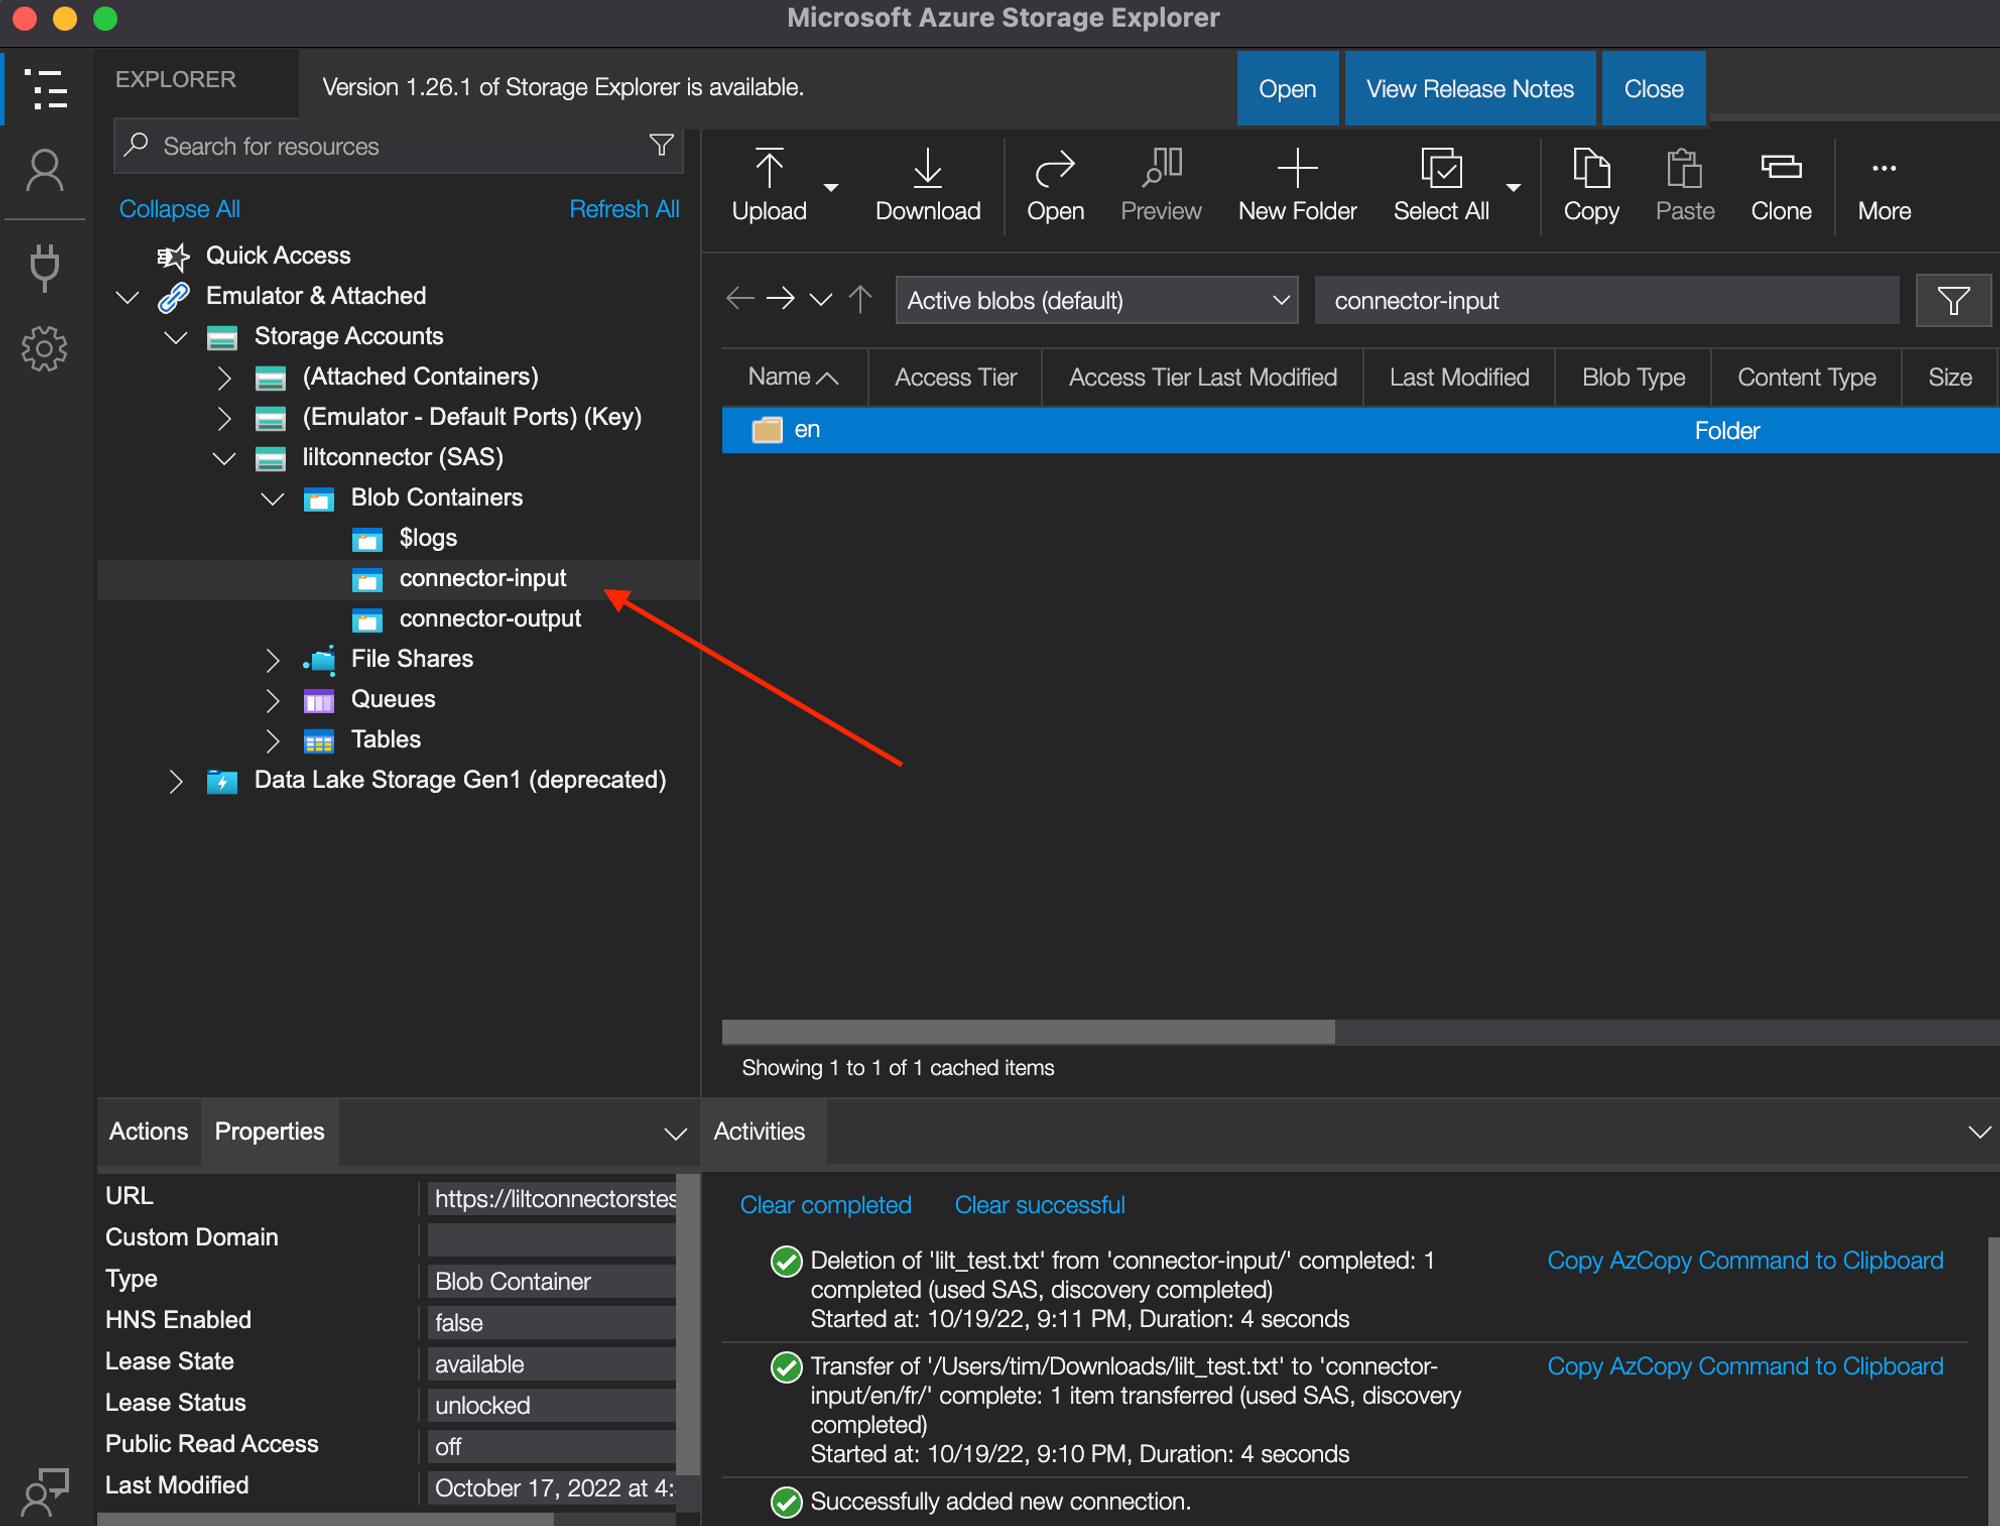Click the search filter funnel icon
The width and height of the screenshot is (2000, 1526).
(661, 146)
